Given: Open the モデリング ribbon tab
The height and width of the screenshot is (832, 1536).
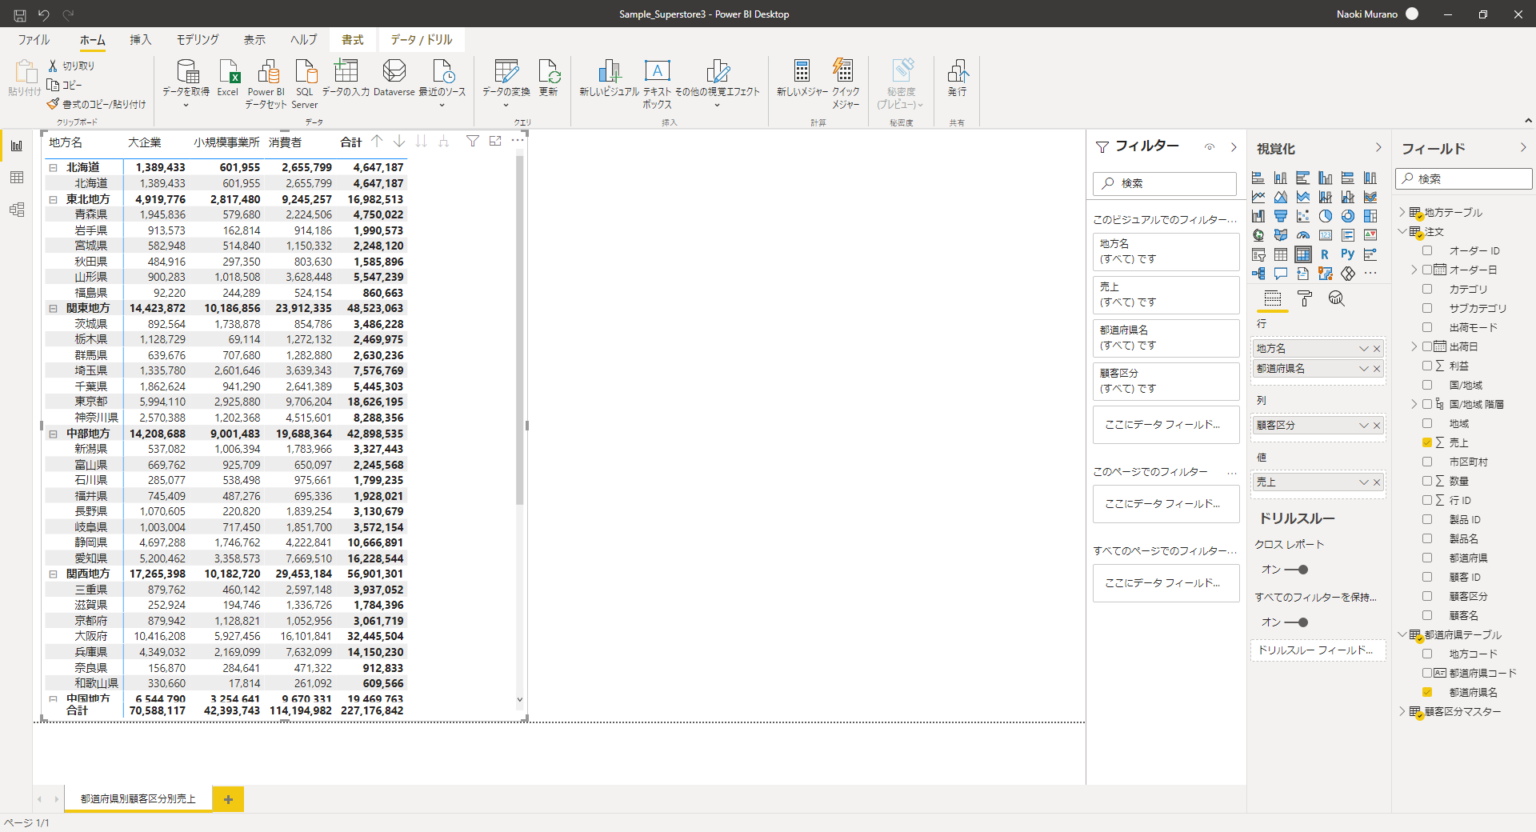Looking at the screenshot, I should (197, 40).
